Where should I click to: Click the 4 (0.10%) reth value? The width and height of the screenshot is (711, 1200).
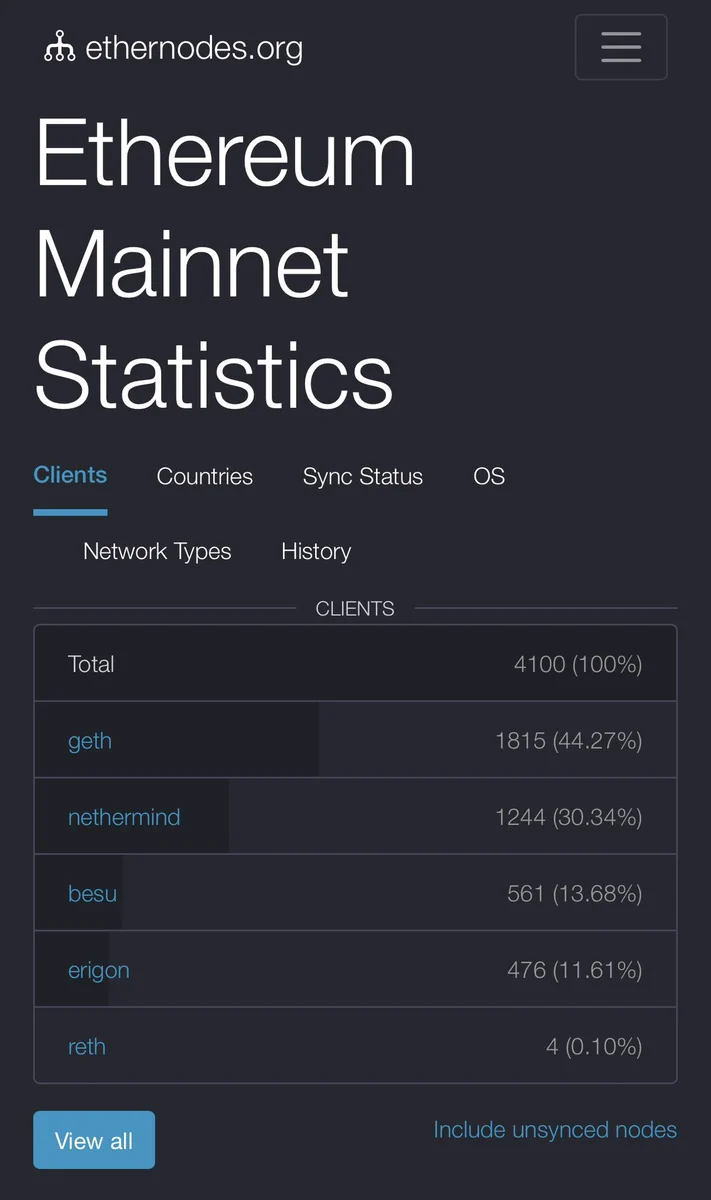(x=594, y=1046)
